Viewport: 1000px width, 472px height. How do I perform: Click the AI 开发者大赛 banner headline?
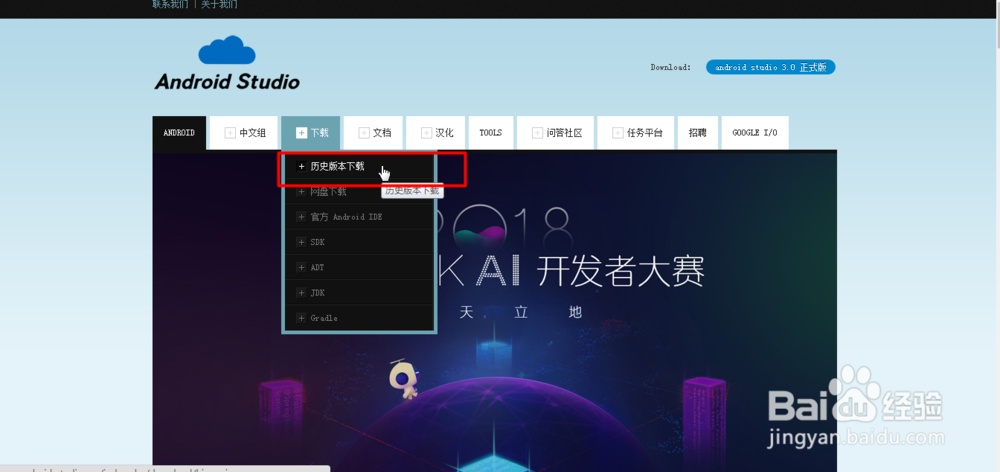click(x=591, y=272)
